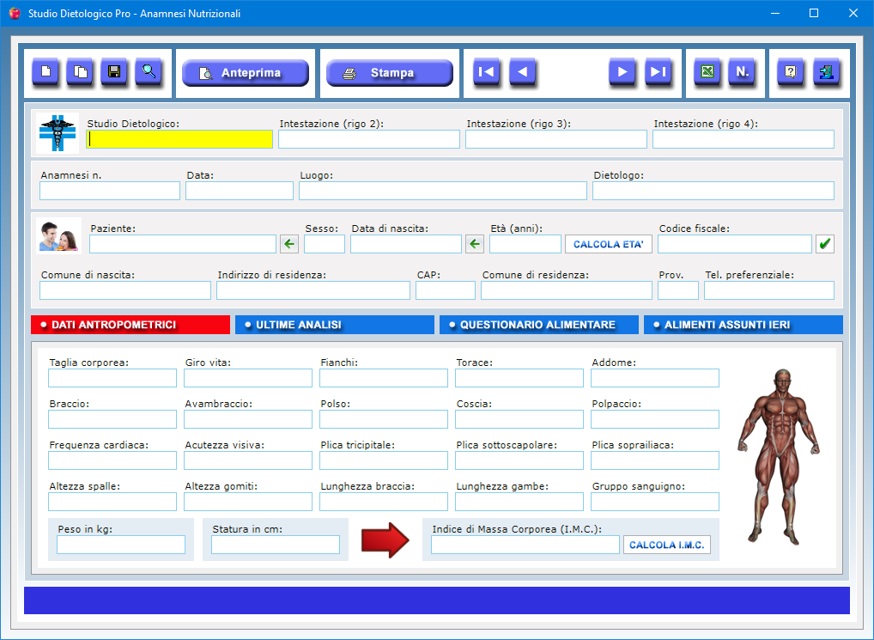Save the record with the floppy disk icon
874x640 pixels.
[114, 72]
